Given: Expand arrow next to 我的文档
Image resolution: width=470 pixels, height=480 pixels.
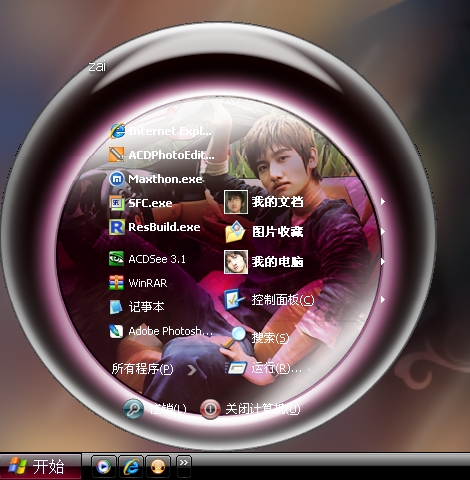Looking at the screenshot, I should 383,202.
